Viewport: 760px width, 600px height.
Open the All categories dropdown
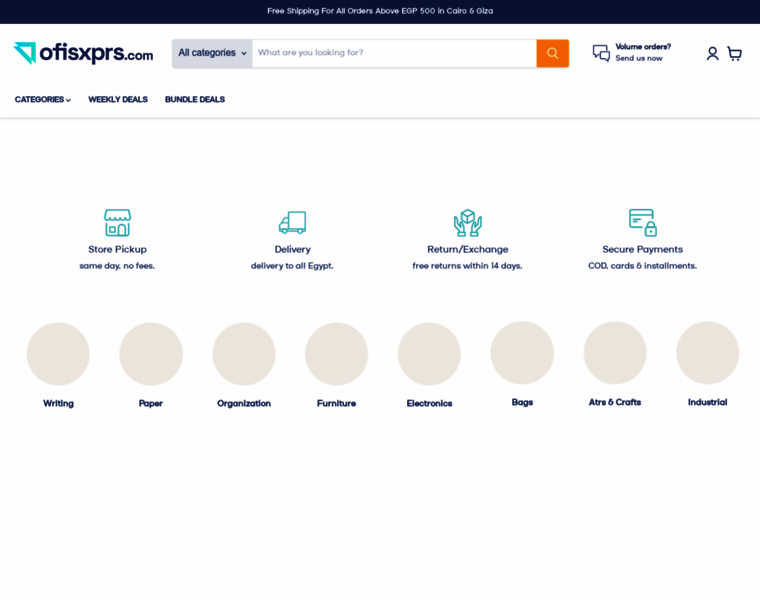(x=212, y=53)
